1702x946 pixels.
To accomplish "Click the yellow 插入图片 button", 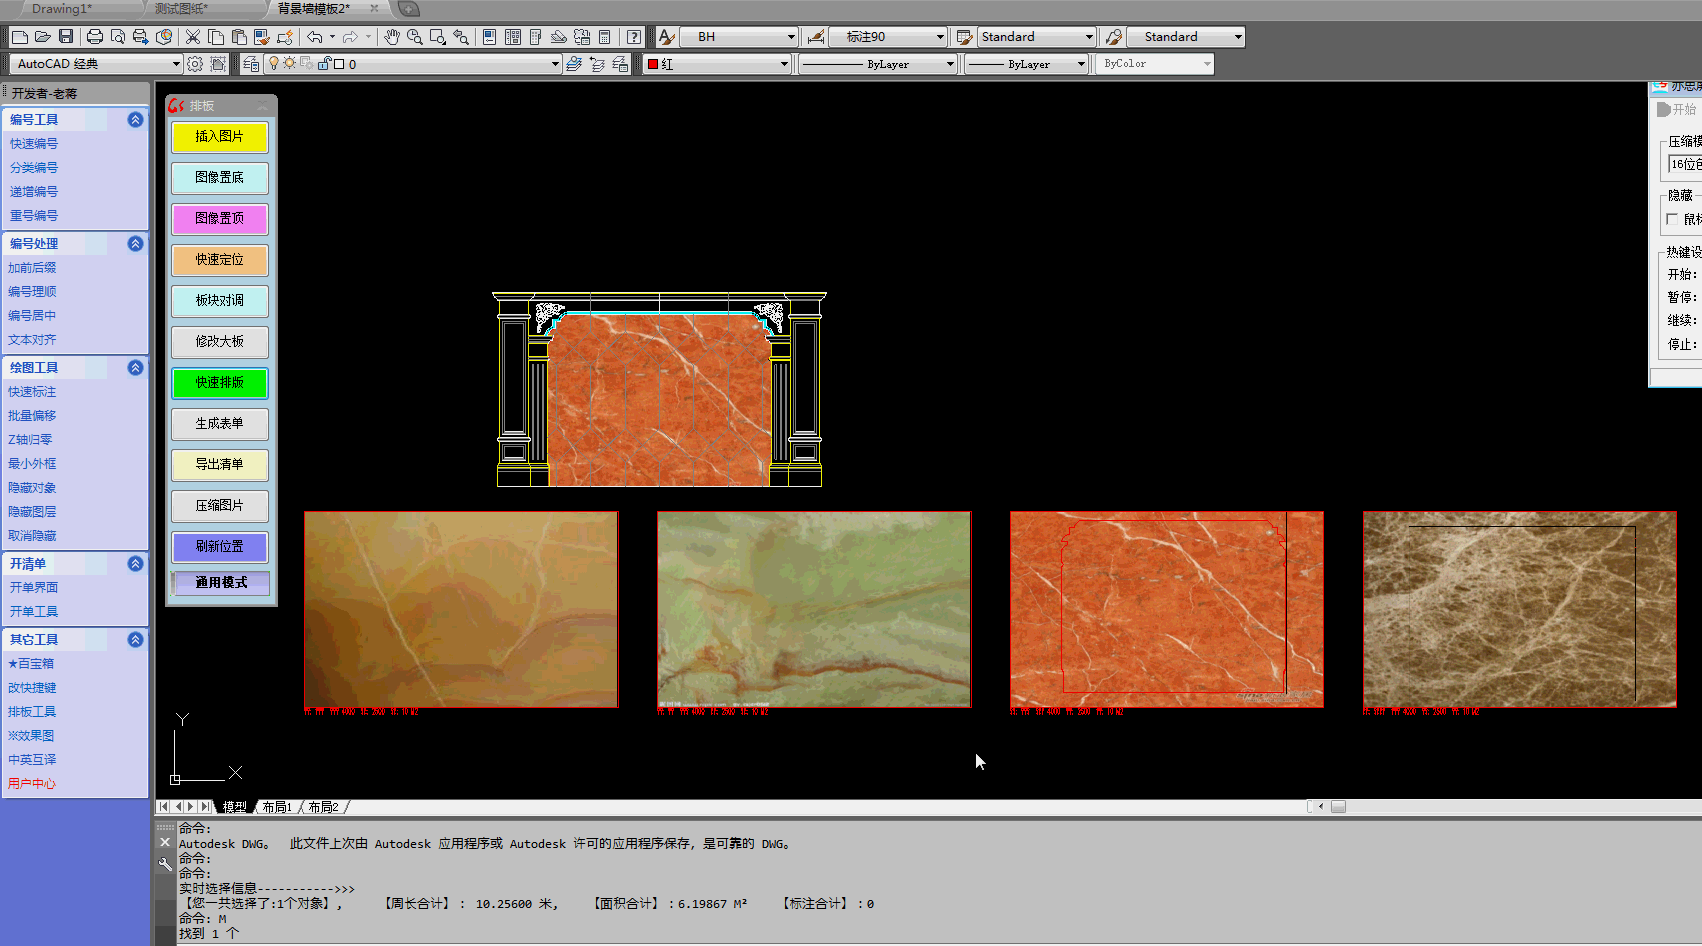I will [220, 137].
